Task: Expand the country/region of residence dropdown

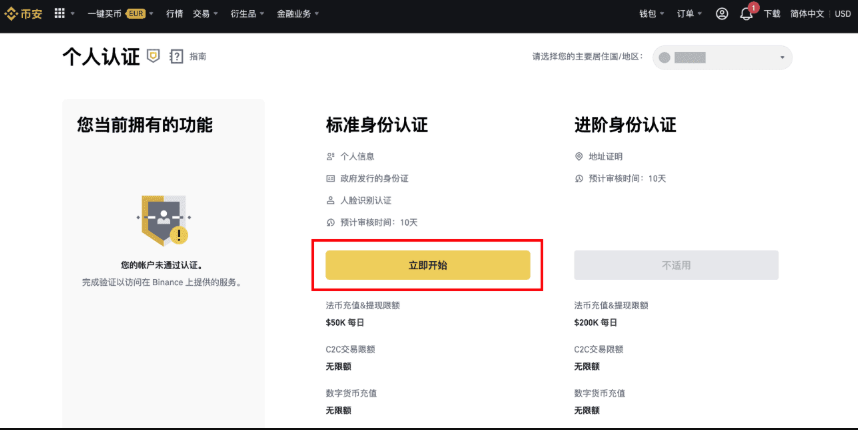Action: [722, 58]
